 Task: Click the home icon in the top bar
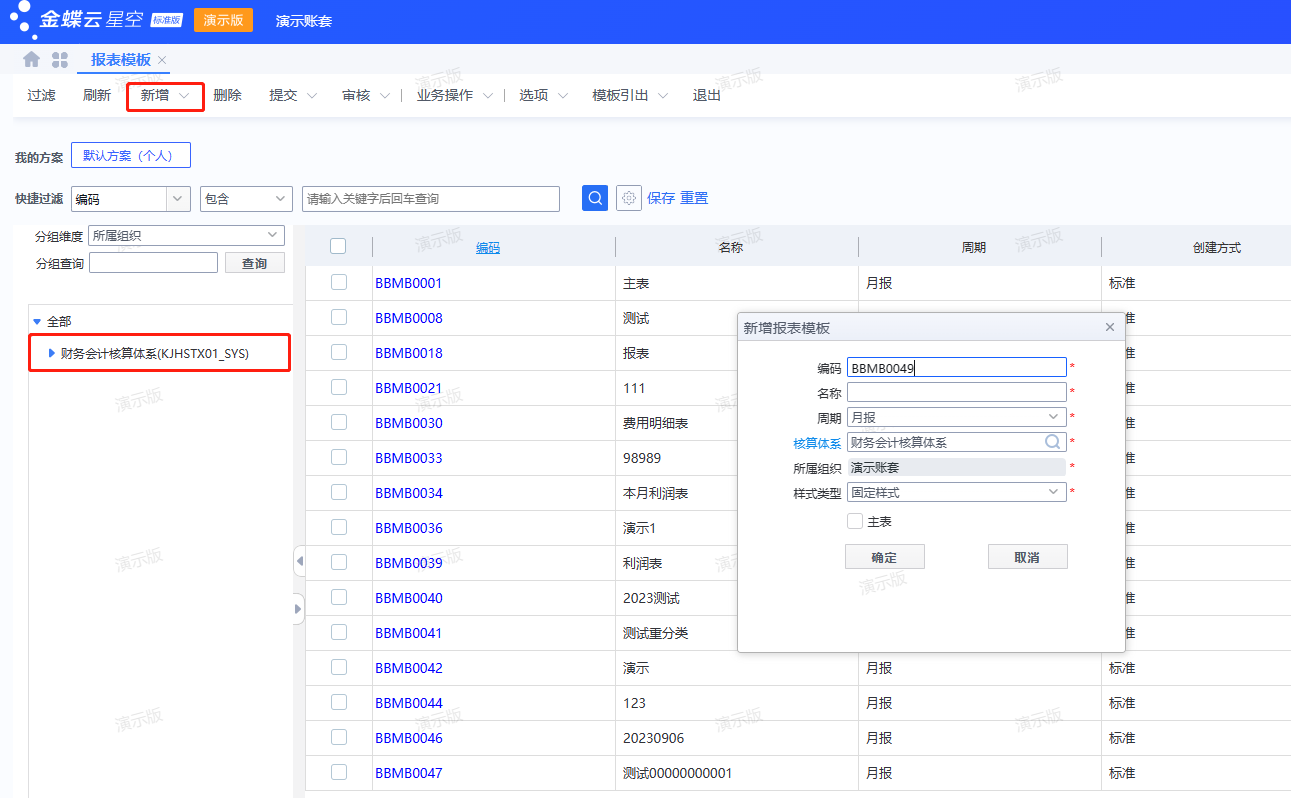point(29,59)
